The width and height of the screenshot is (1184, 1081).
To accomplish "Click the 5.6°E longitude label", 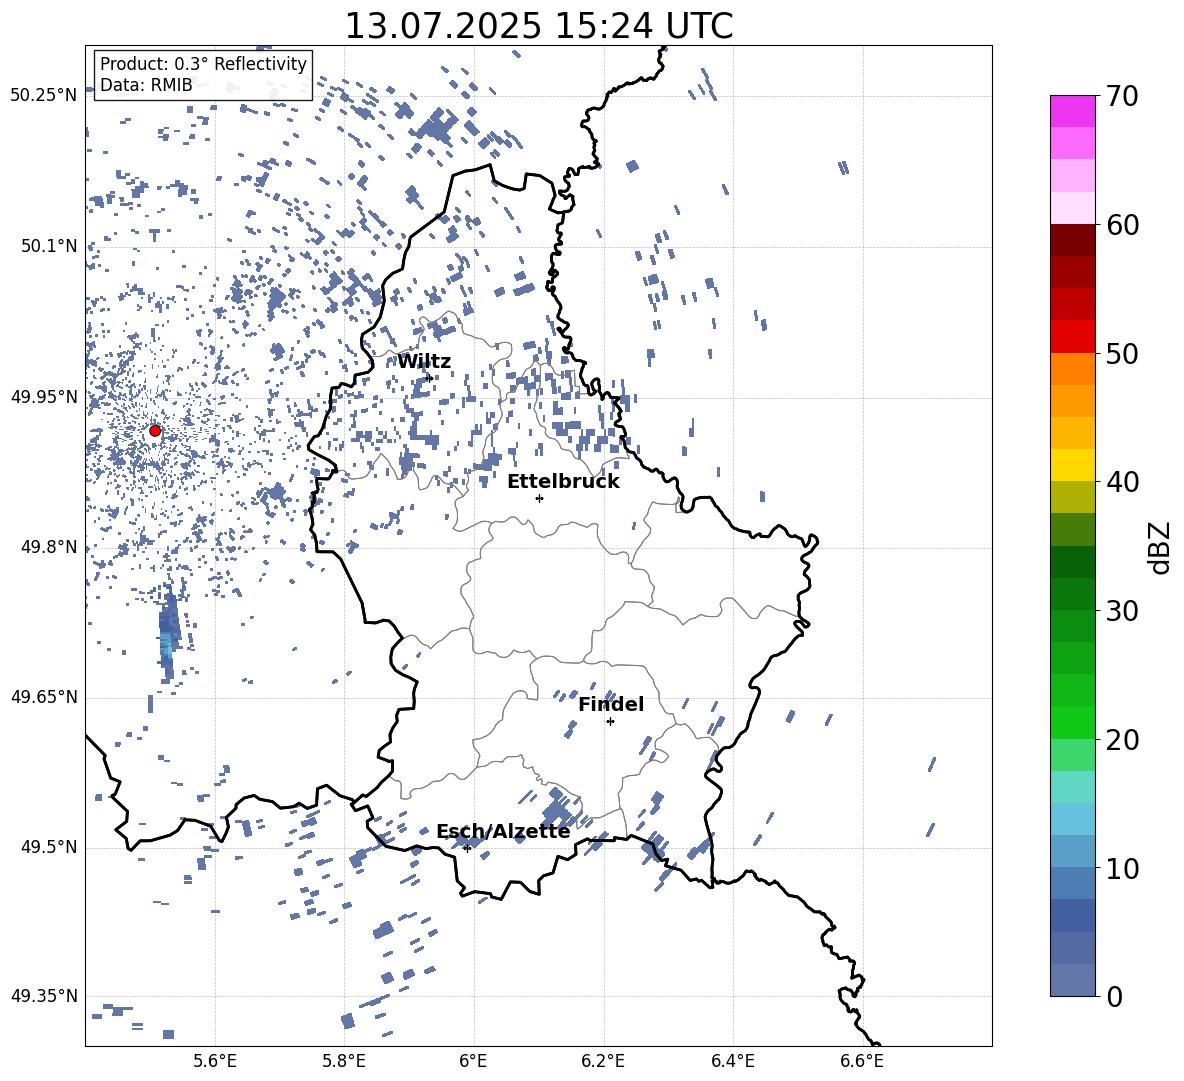I will tap(214, 1062).
